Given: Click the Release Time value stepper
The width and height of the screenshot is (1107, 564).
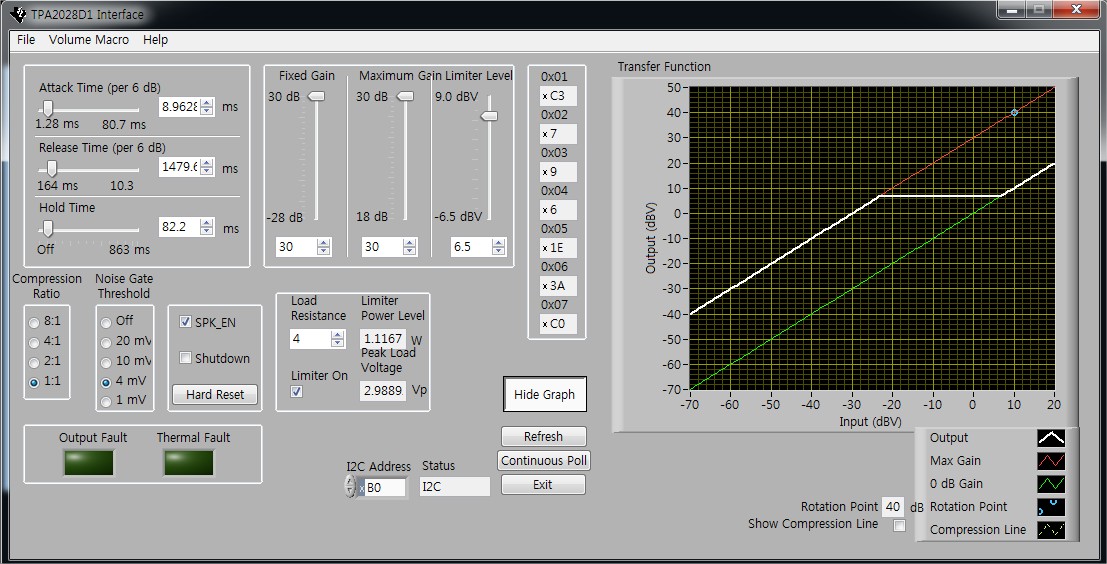Looking at the screenshot, I should tap(207, 167).
